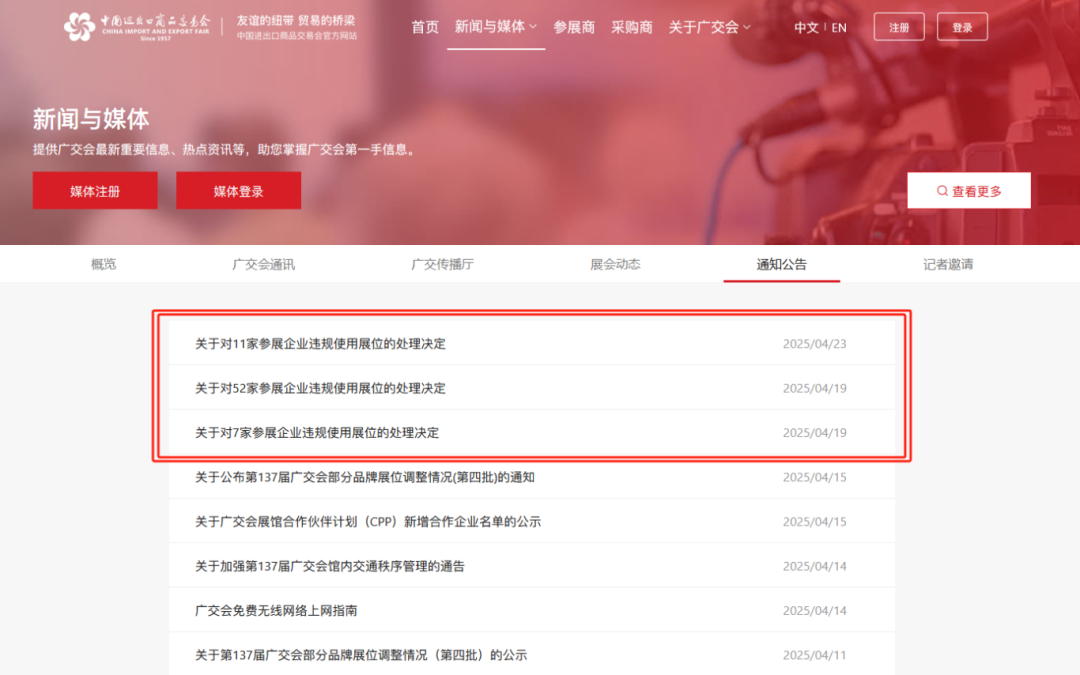
Task: Click the 登录 button
Action: [962, 26]
